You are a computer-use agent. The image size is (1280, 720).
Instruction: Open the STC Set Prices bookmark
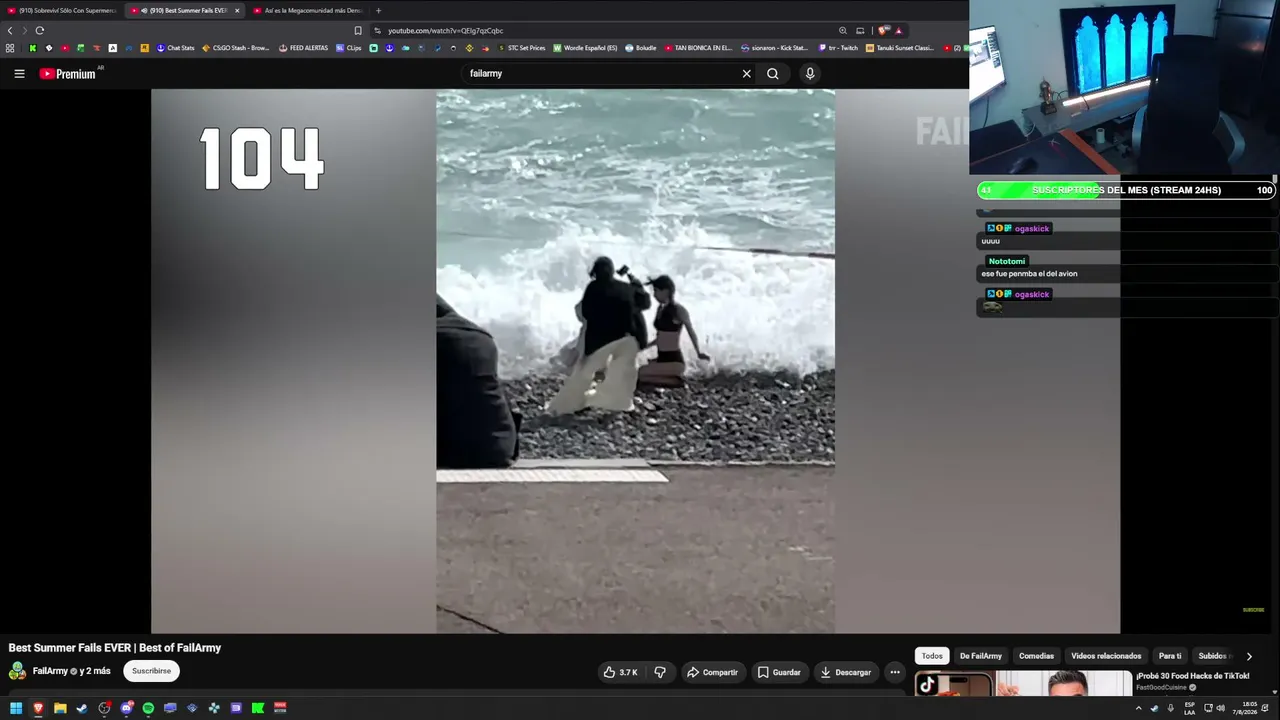pyautogui.click(x=521, y=48)
